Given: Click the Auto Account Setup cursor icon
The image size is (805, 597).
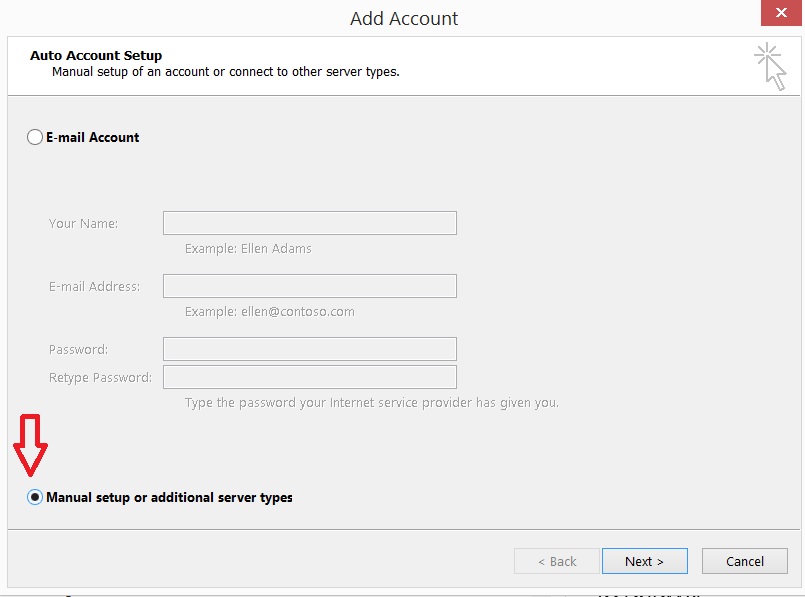Looking at the screenshot, I should pyautogui.click(x=770, y=65).
